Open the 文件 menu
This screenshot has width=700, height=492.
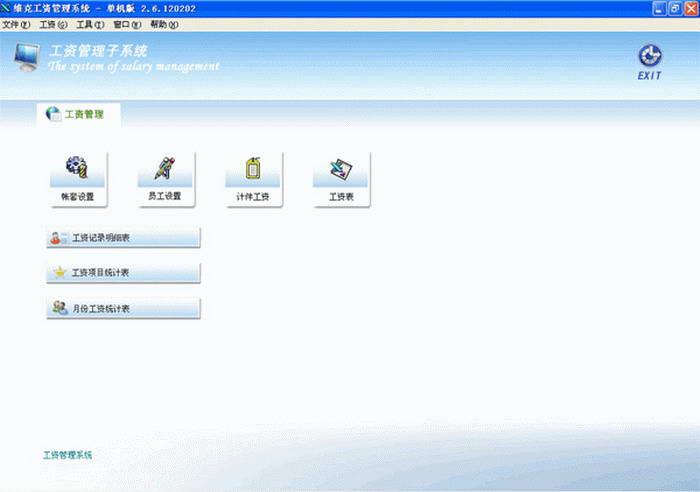coord(16,25)
